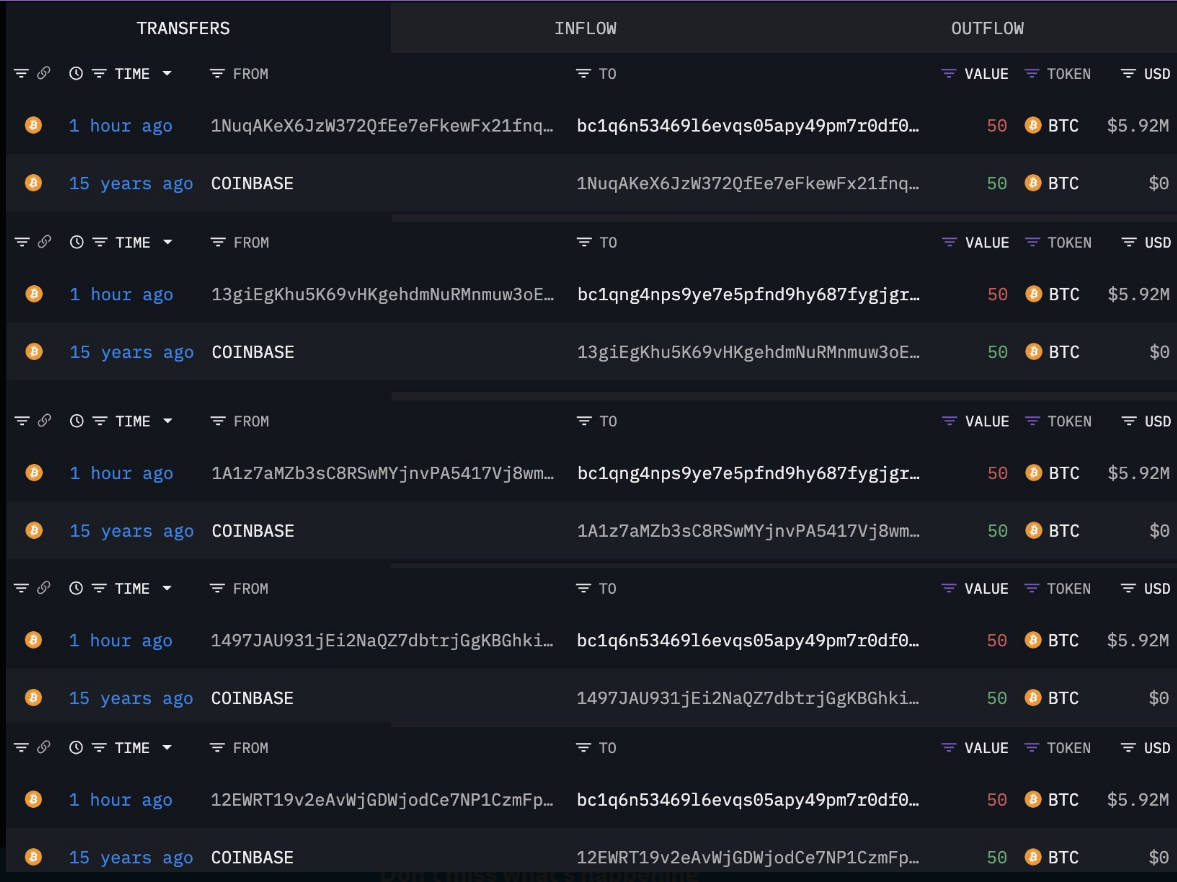The image size is (1177, 882).
Task: Switch to the OUTFLOW tab
Action: (x=987, y=29)
